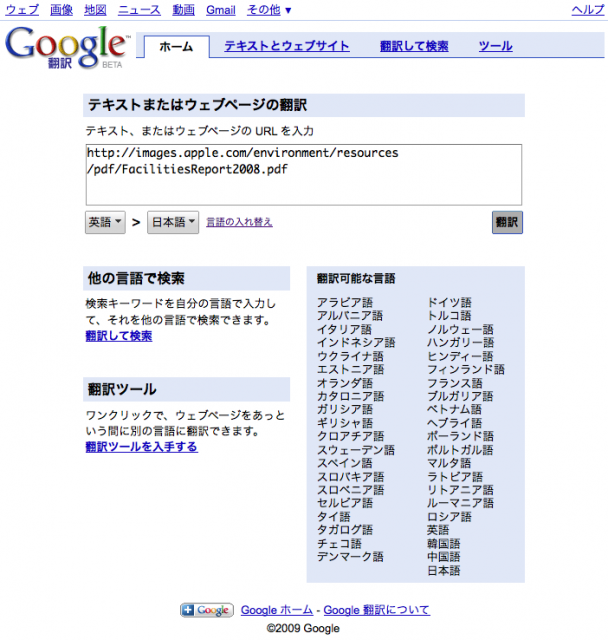Click 言語の入れ替え to swap languages
The height and width of the screenshot is (640, 608).
tap(240, 222)
